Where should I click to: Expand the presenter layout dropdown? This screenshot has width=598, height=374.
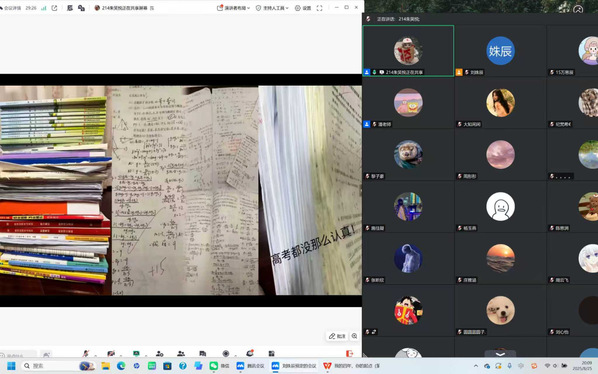233,8
